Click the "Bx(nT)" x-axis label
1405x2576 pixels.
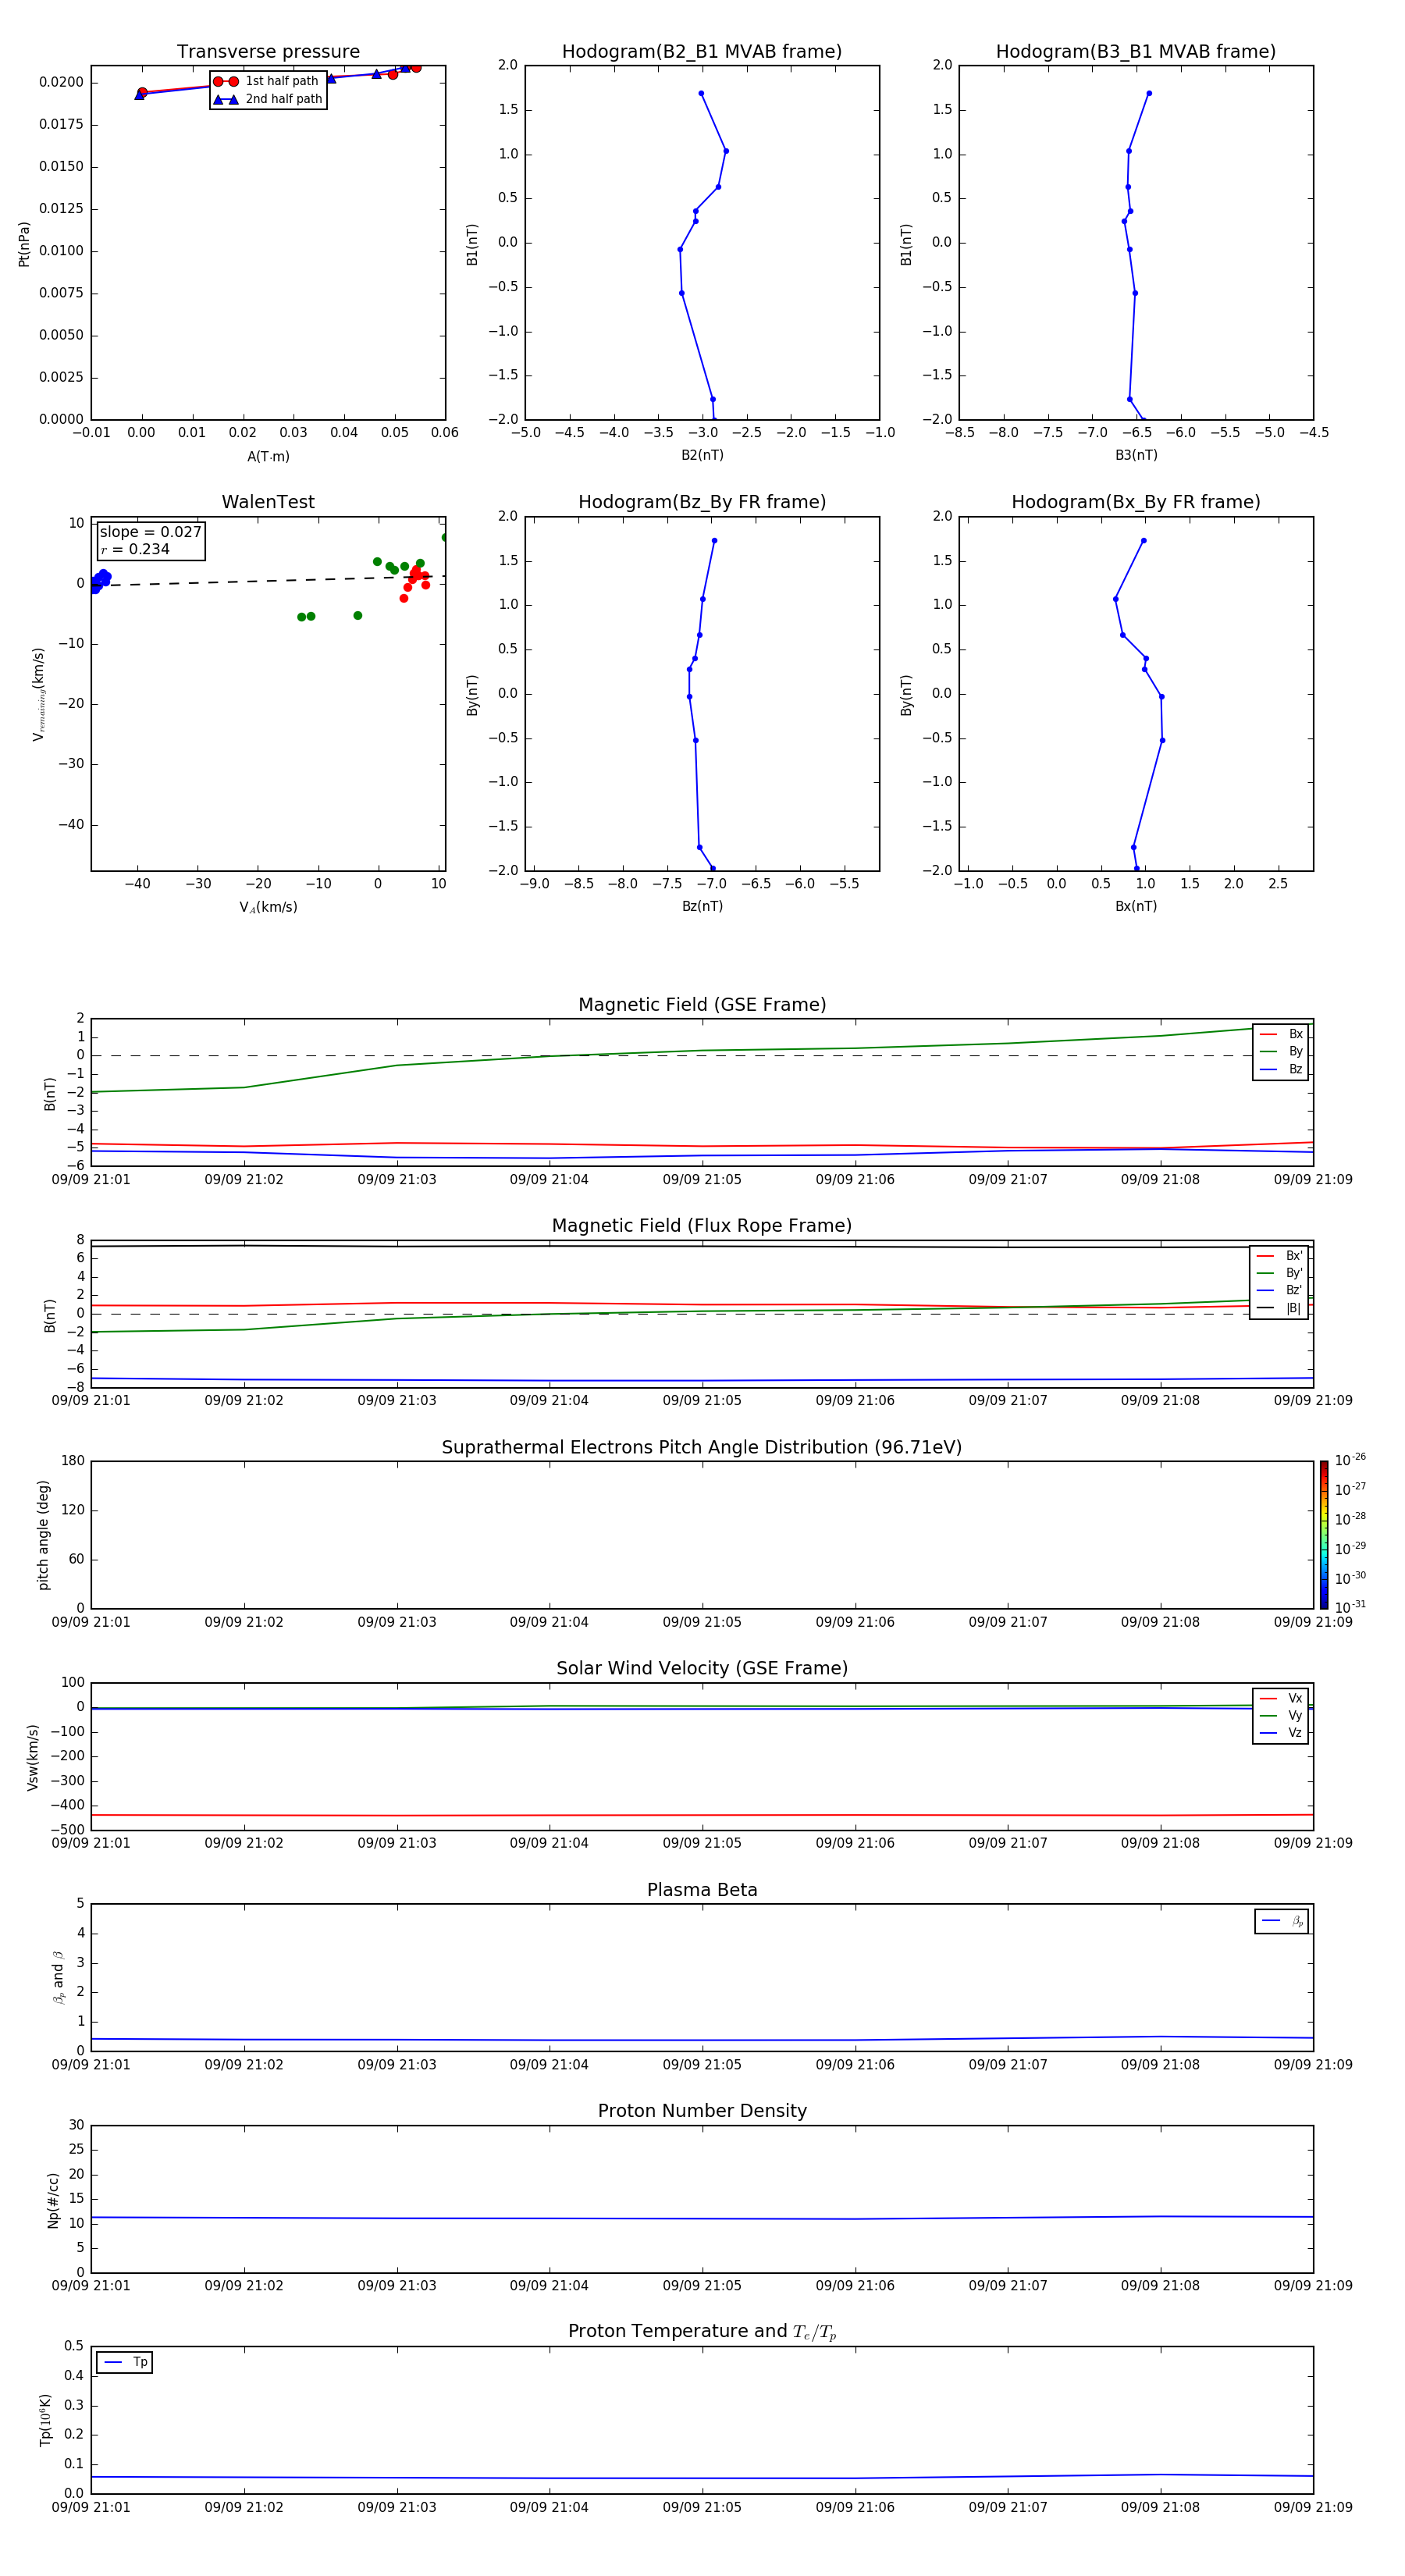coord(1136,906)
